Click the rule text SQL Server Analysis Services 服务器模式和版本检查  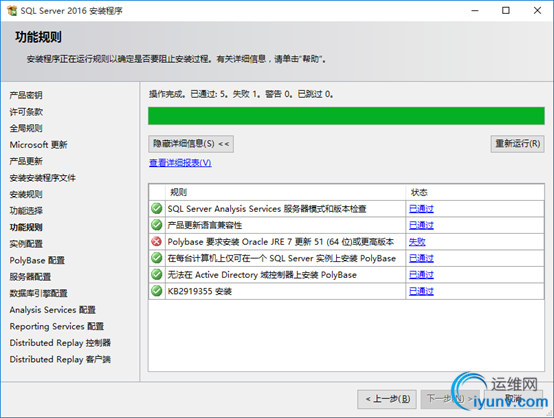point(267,209)
